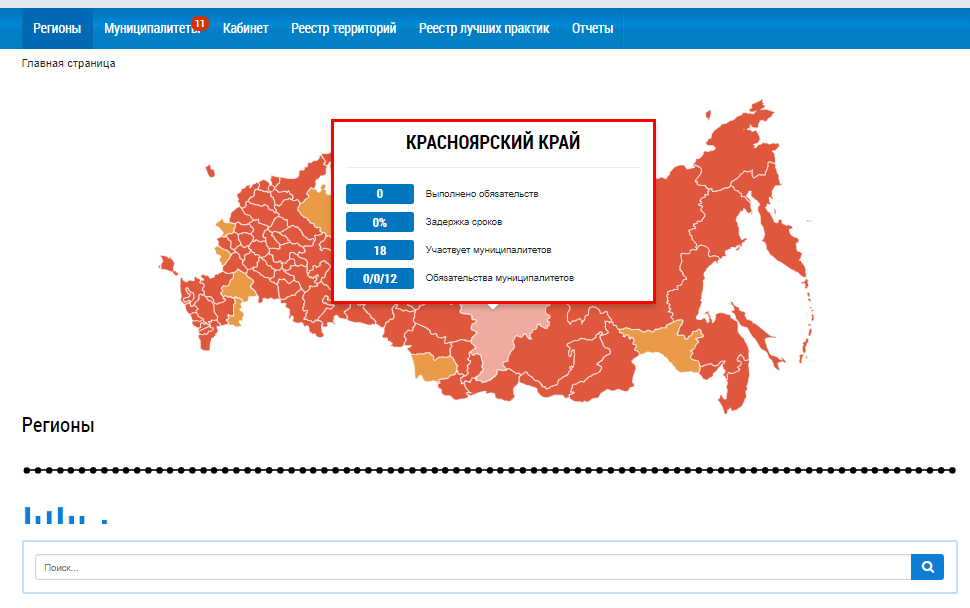This screenshot has height=608, width=970.
Task: Open the Реестр территорий tab
Action: (343, 28)
